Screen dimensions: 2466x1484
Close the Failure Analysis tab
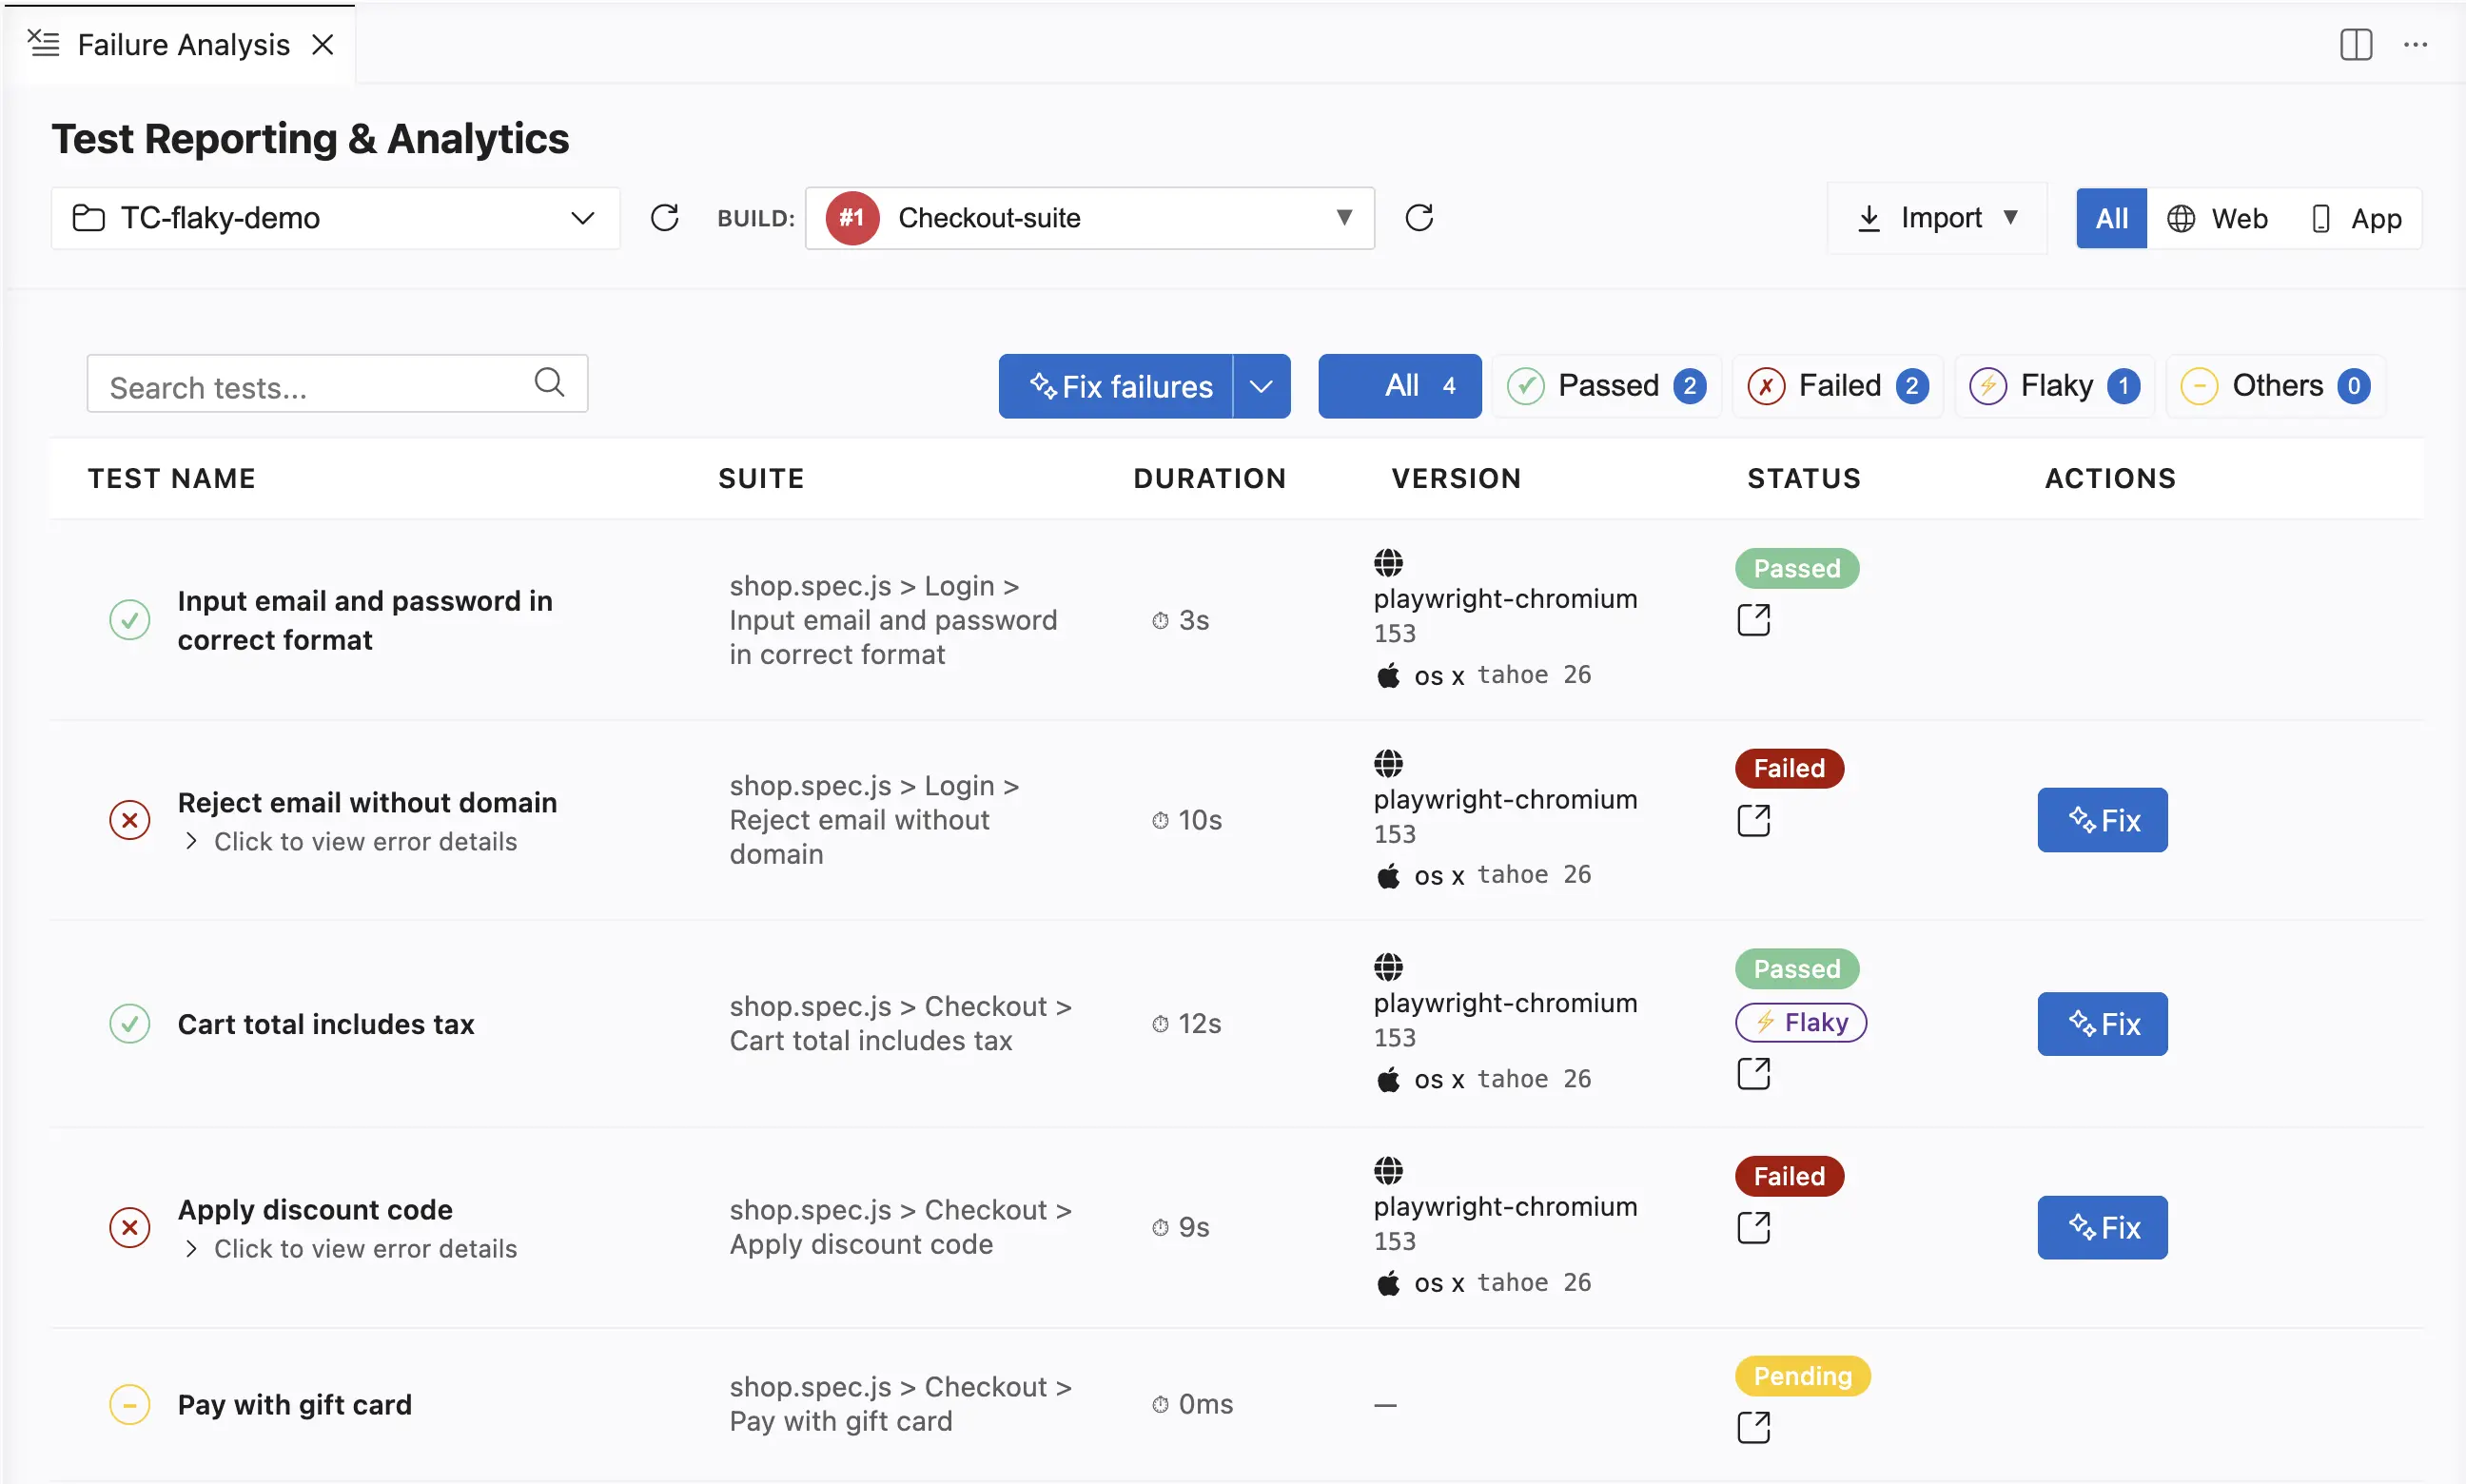click(x=322, y=45)
